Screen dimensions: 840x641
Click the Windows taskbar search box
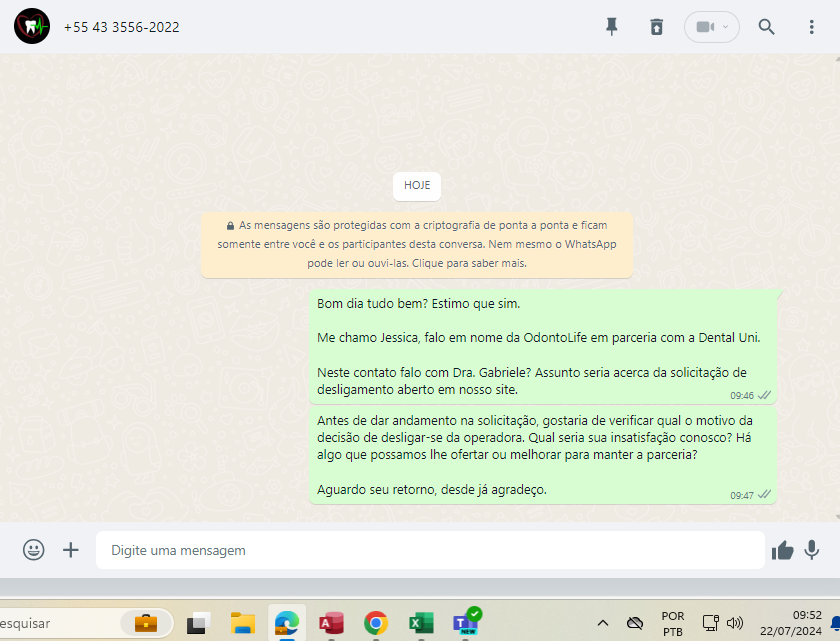click(x=86, y=623)
